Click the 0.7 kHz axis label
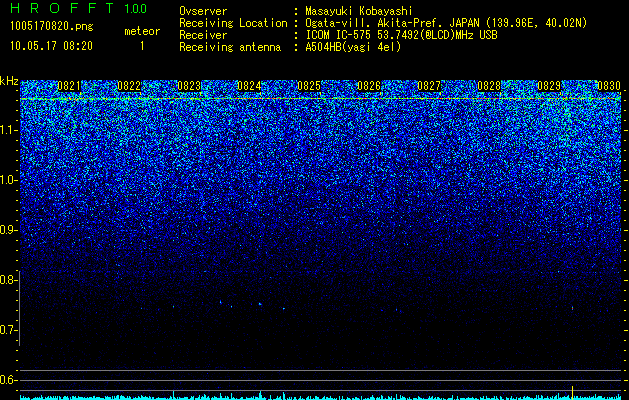The height and width of the screenshot is (400, 629). coord(8,330)
